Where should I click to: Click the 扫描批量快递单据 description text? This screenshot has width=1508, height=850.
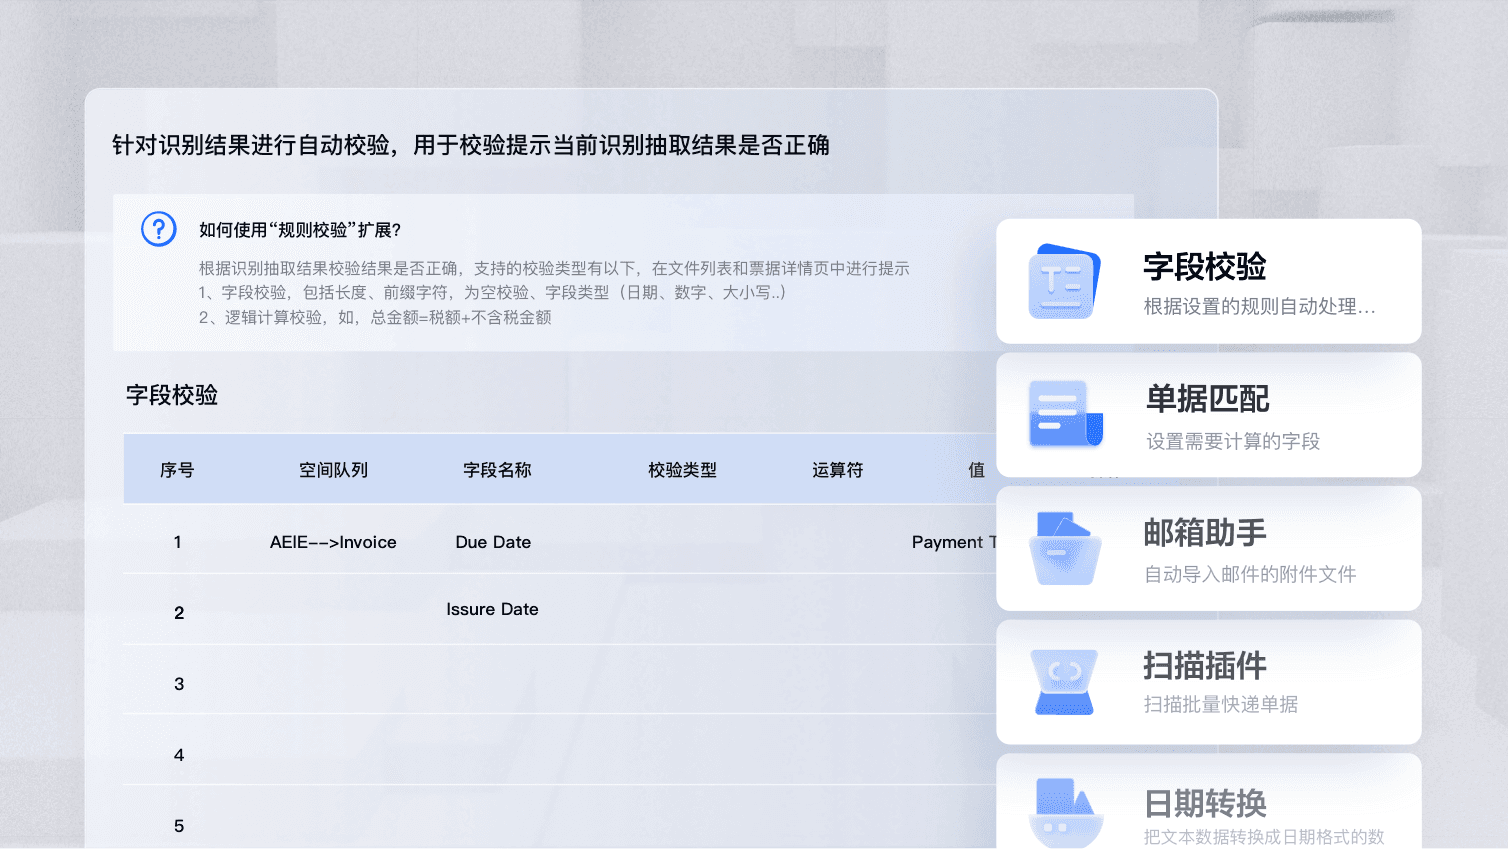(1221, 704)
